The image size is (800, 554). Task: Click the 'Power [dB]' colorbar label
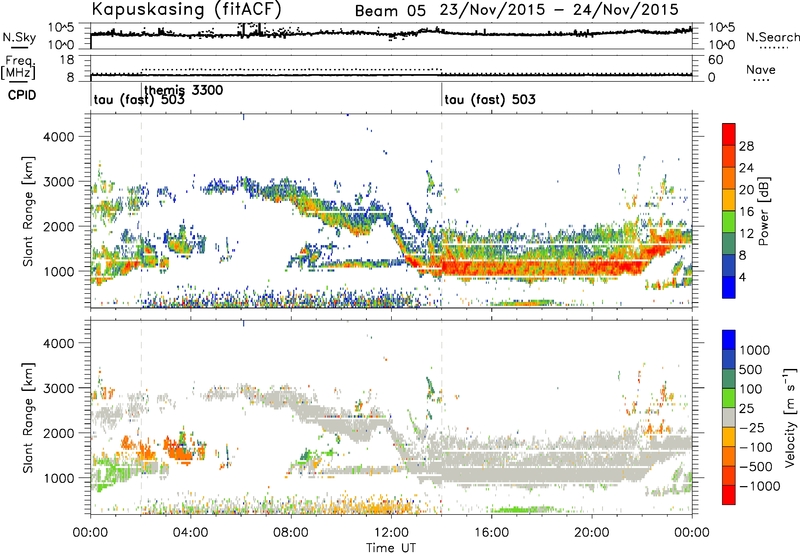tap(763, 211)
